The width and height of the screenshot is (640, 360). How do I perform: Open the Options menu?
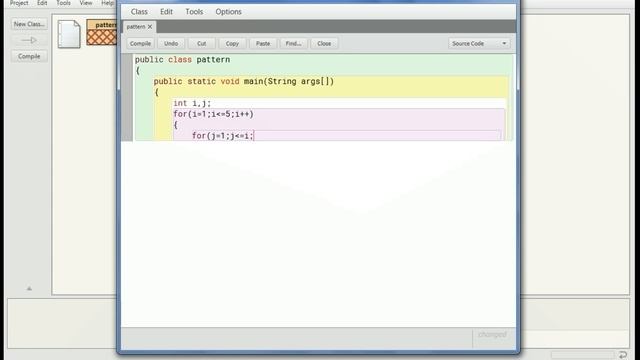229,12
